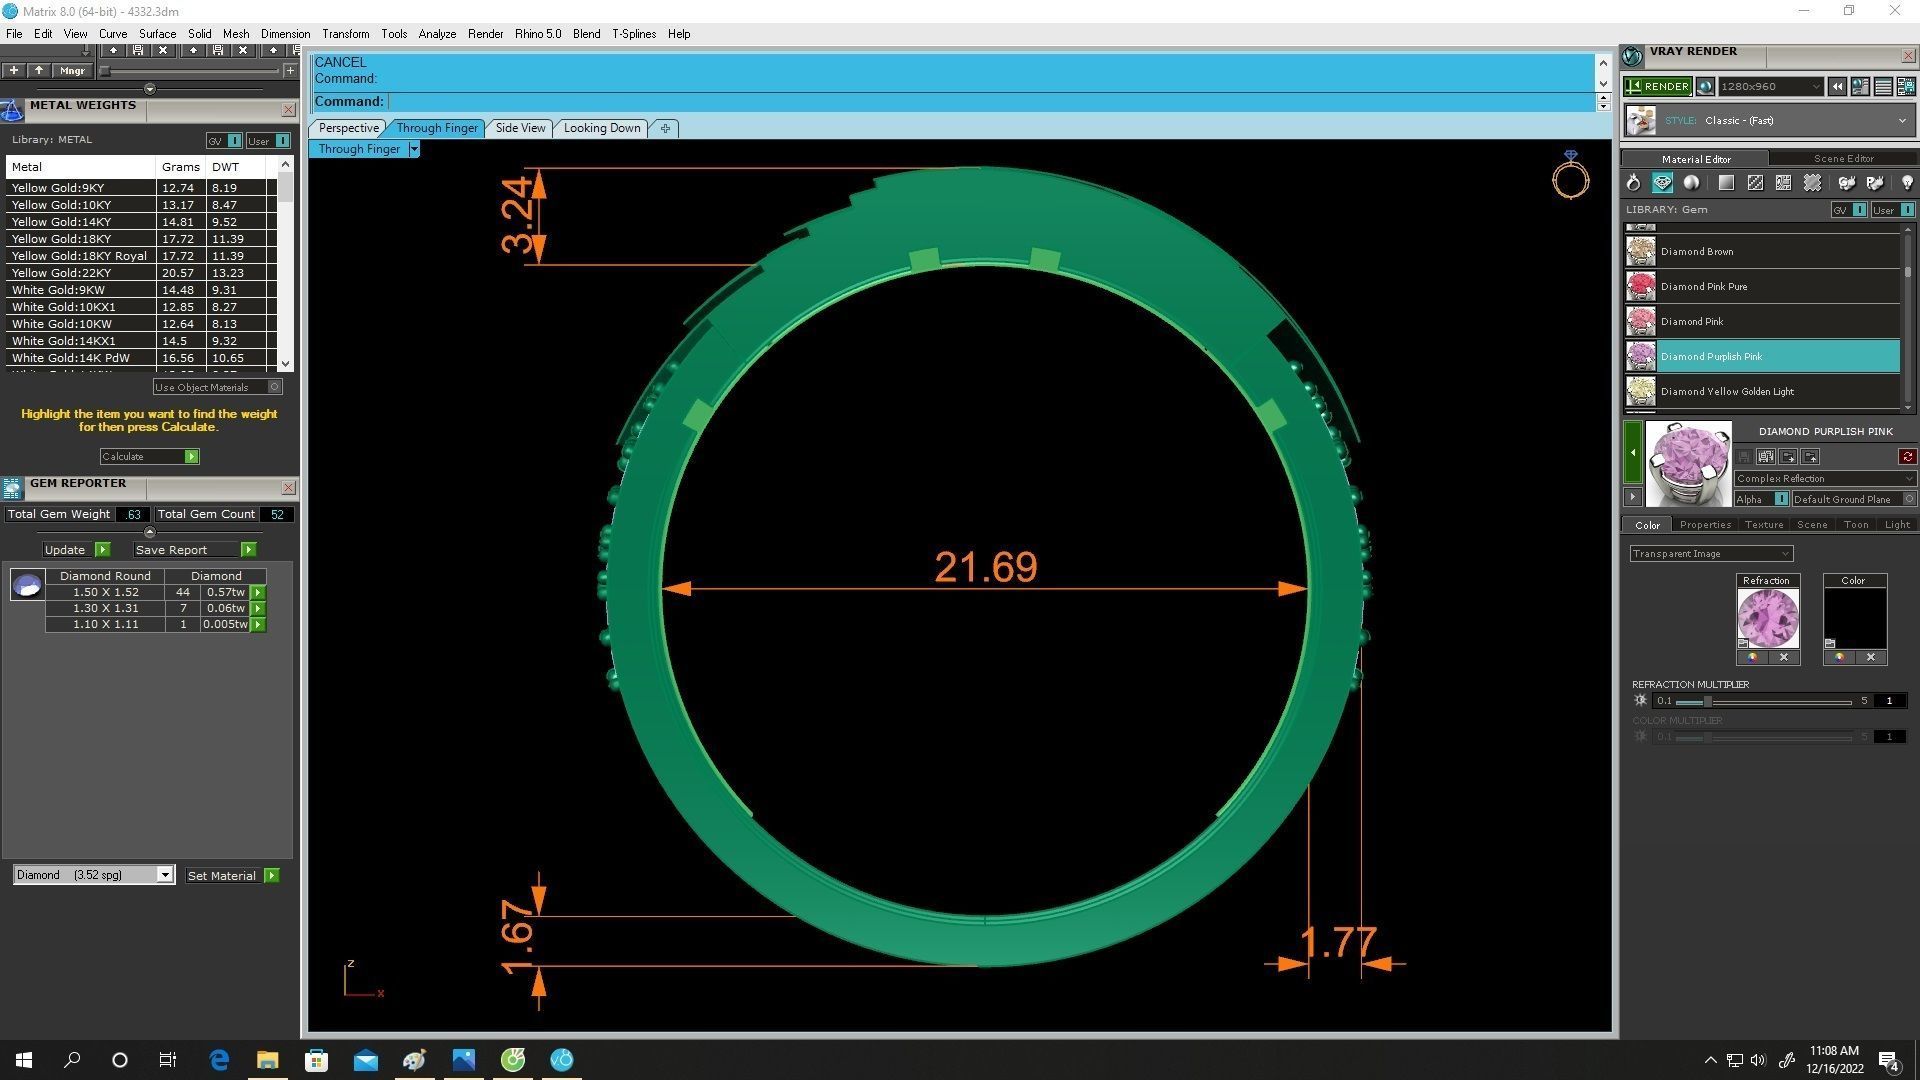Click the rewind previous render icon
Screen dimensions: 1920x1080
click(x=1837, y=87)
